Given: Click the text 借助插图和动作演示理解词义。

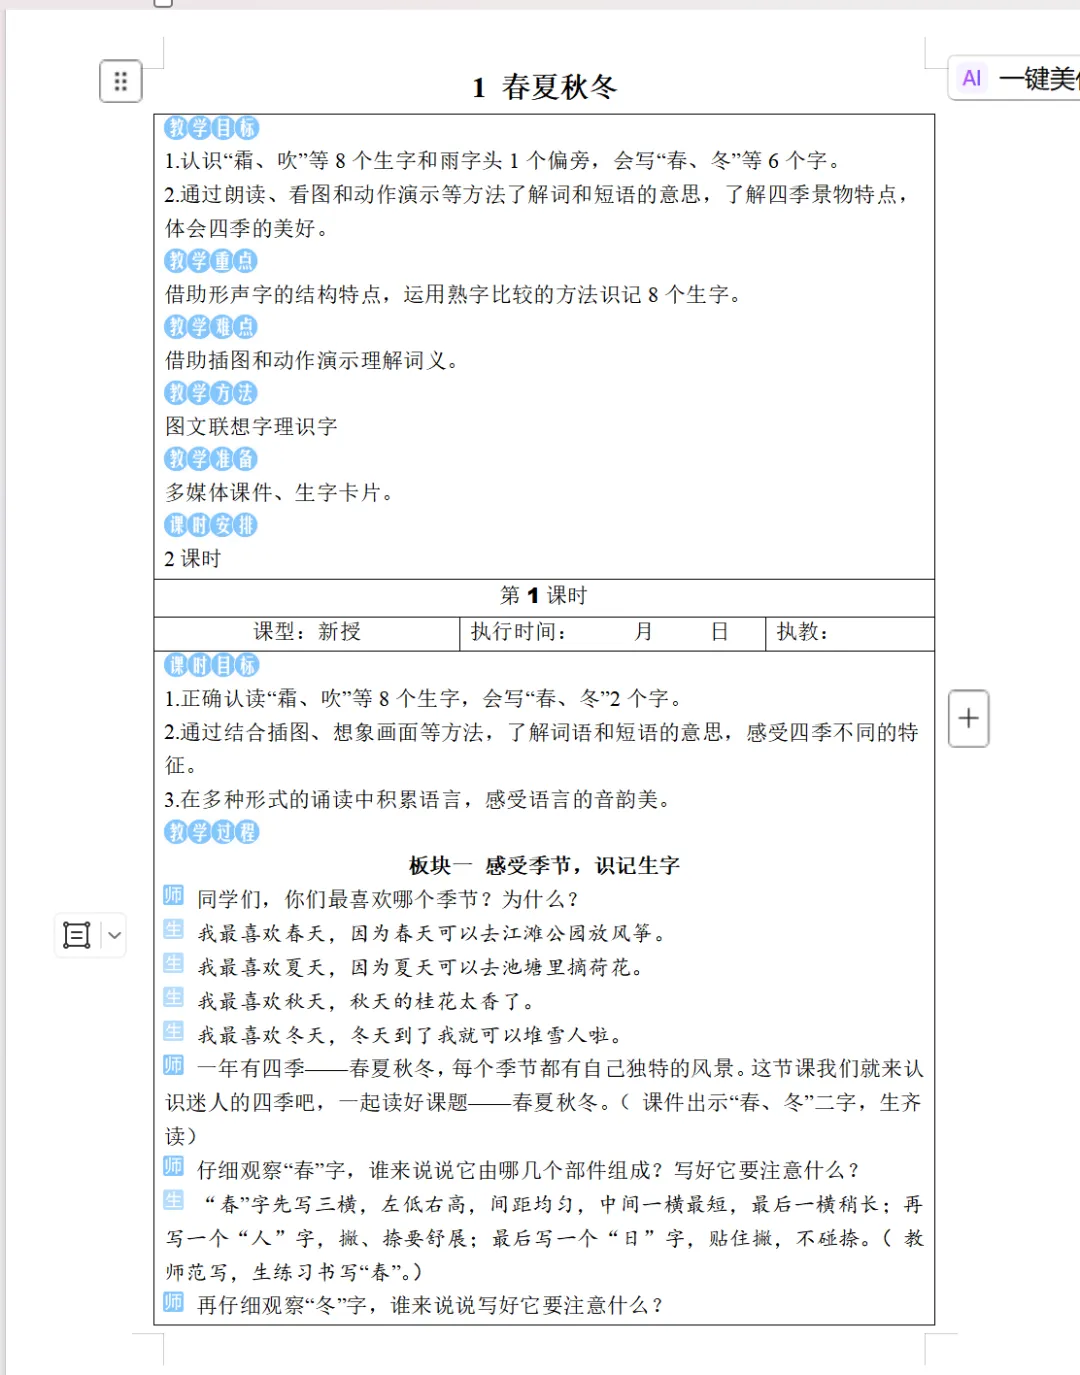Looking at the screenshot, I should [313, 361].
